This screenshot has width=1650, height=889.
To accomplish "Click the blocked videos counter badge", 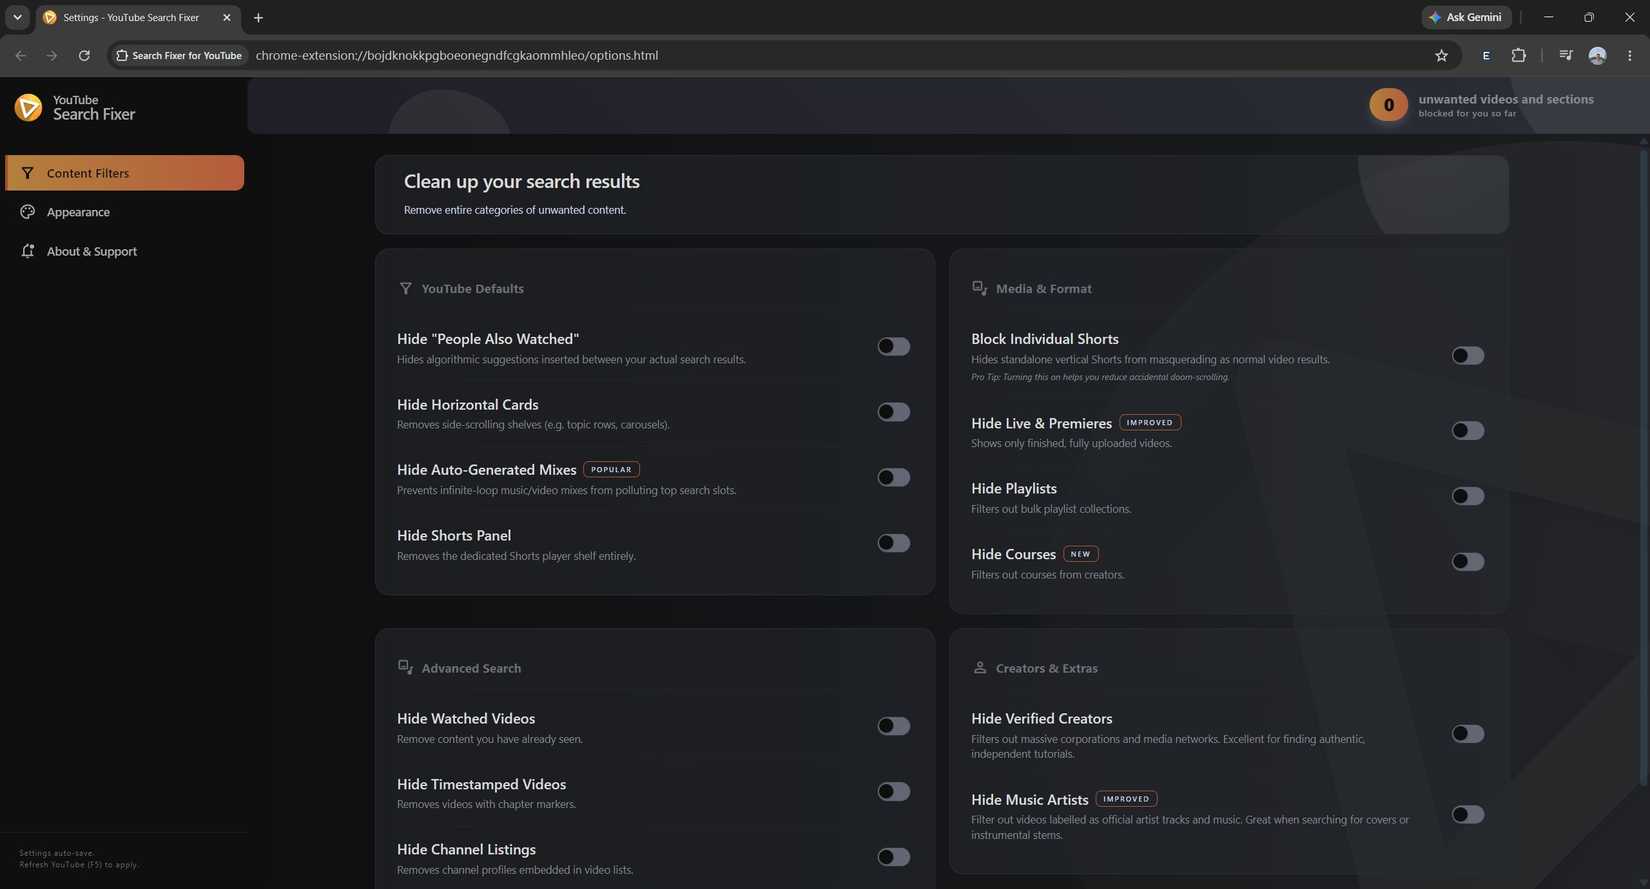I will click(x=1388, y=105).
